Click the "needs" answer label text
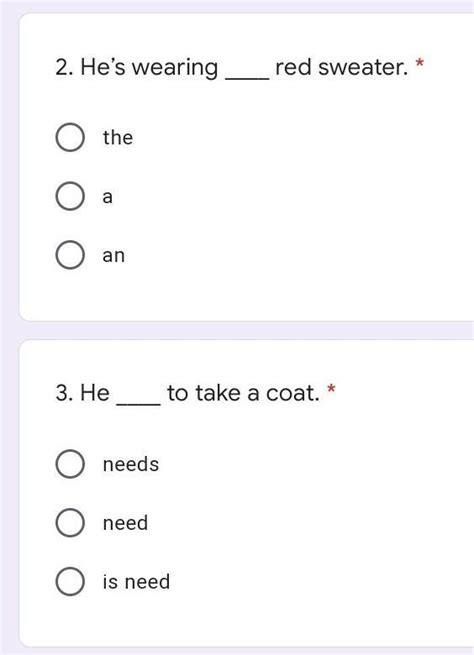 click(x=131, y=464)
